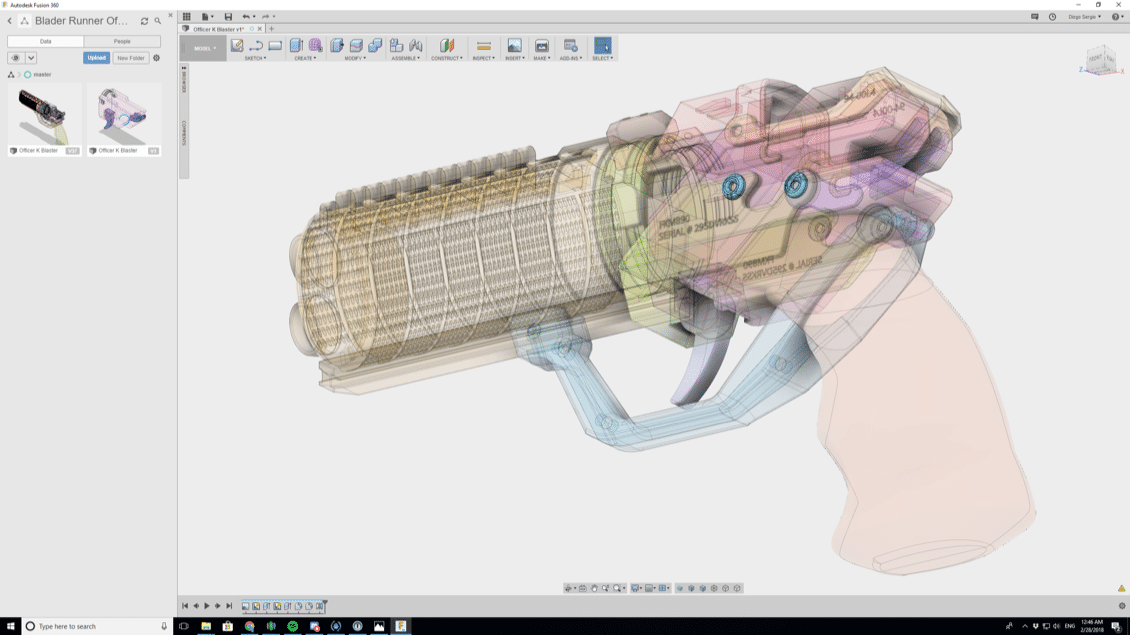Image resolution: width=1130 pixels, height=635 pixels.
Task: Open a new design tab
Action: coord(272,29)
